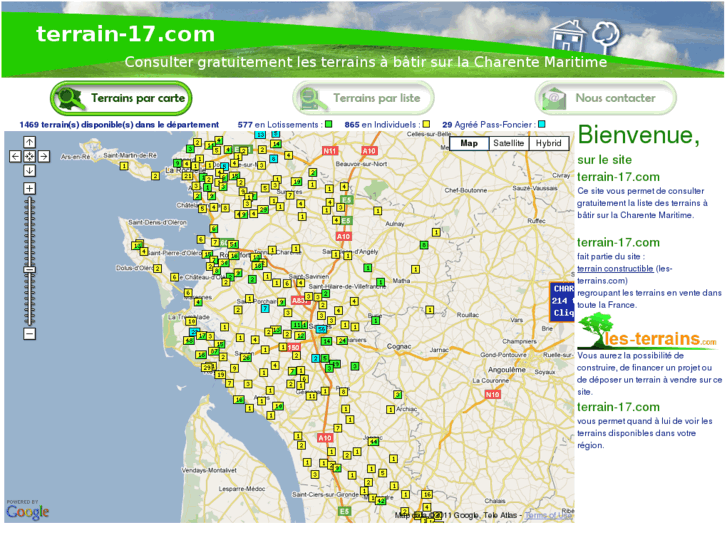Select the 24 marker east of Saintes
The height and width of the screenshot is (545, 727).
342,340
